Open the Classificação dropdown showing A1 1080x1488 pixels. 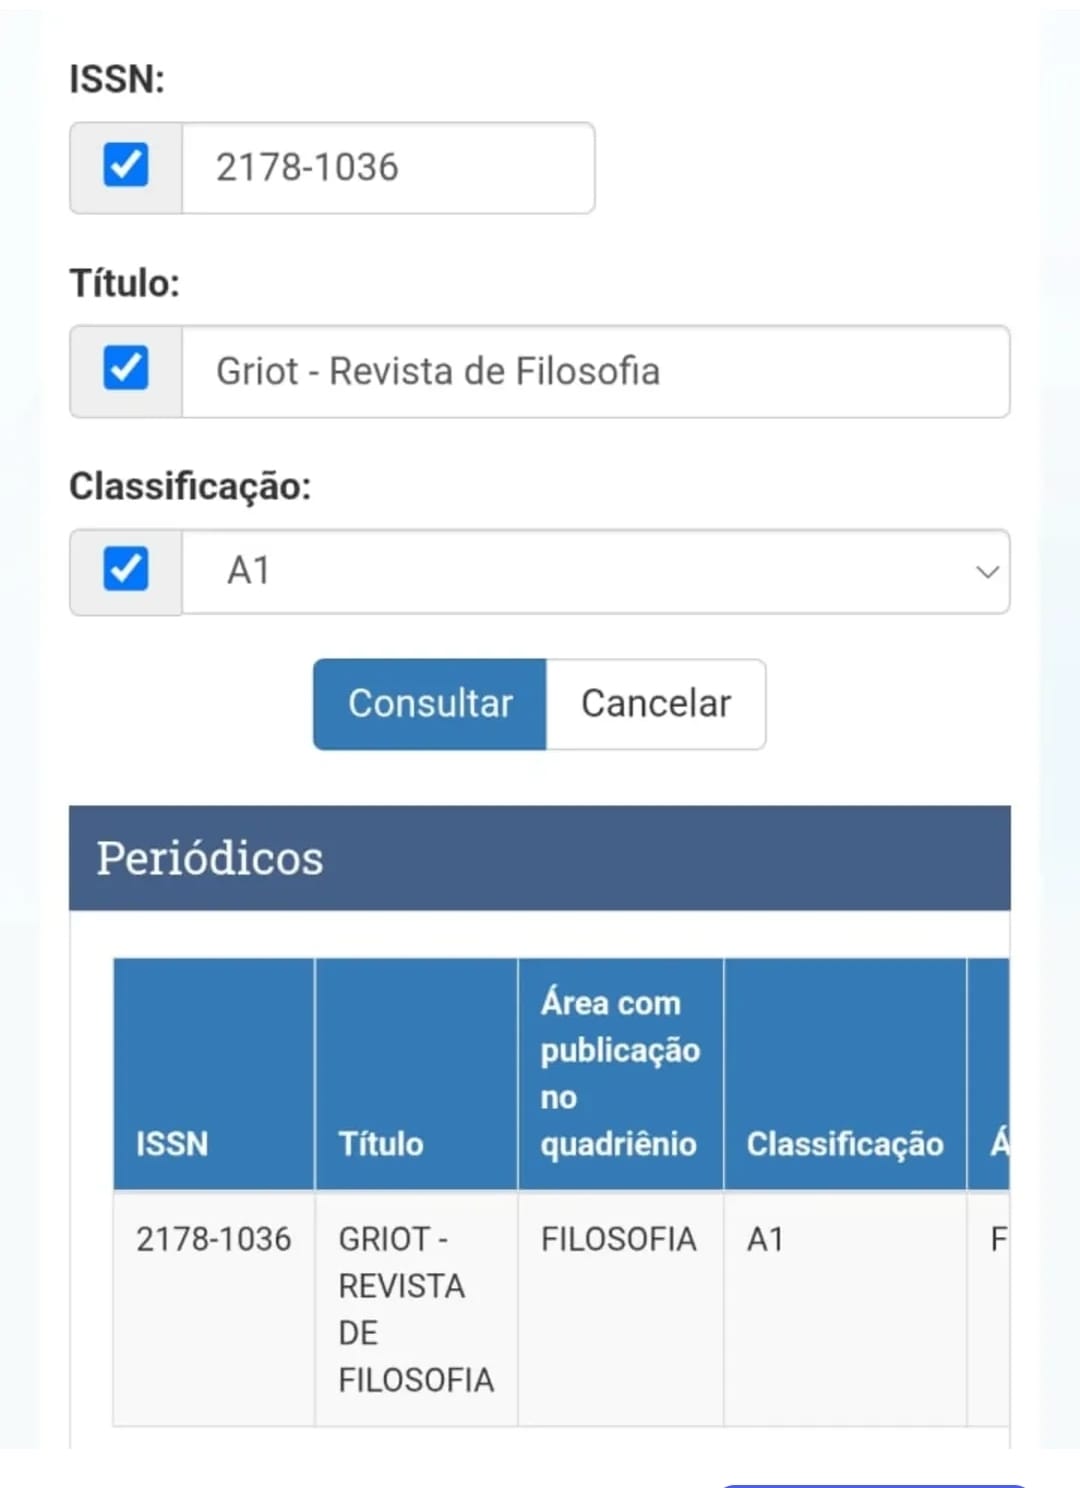point(595,572)
